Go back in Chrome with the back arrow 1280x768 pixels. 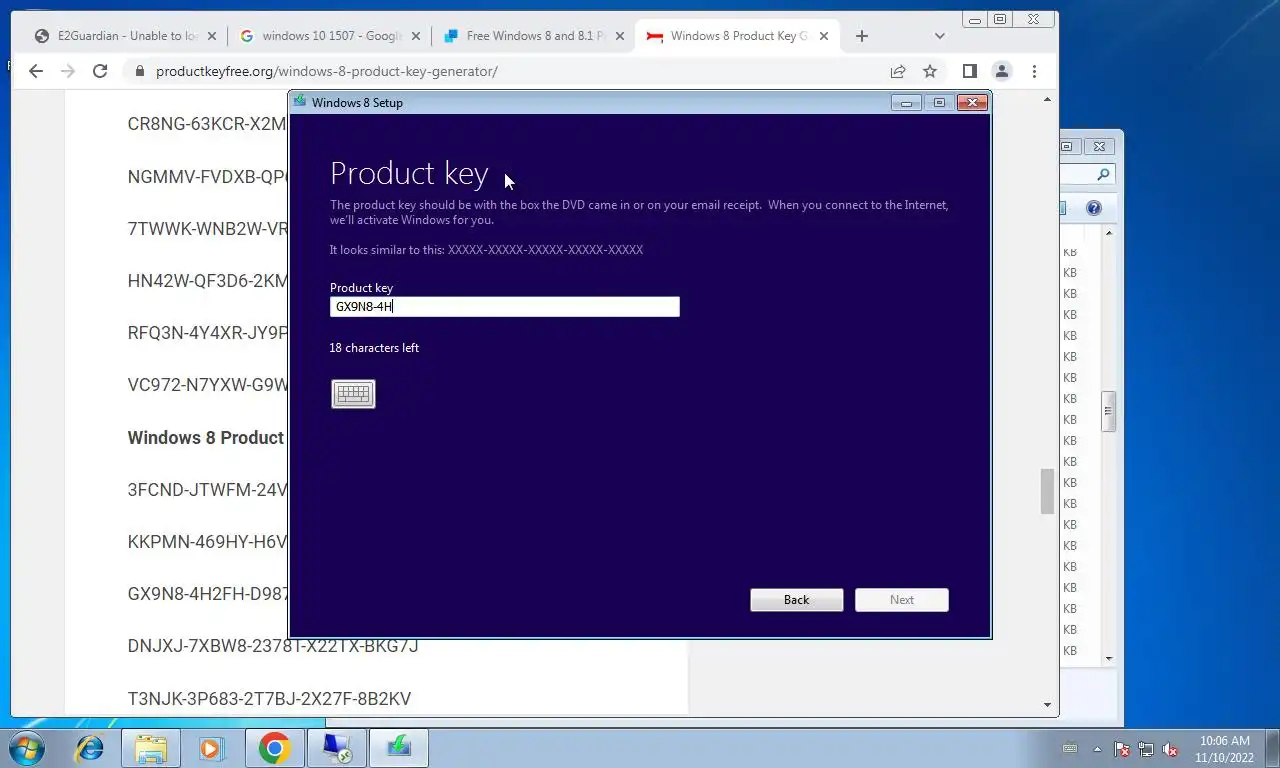click(x=36, y=71)
